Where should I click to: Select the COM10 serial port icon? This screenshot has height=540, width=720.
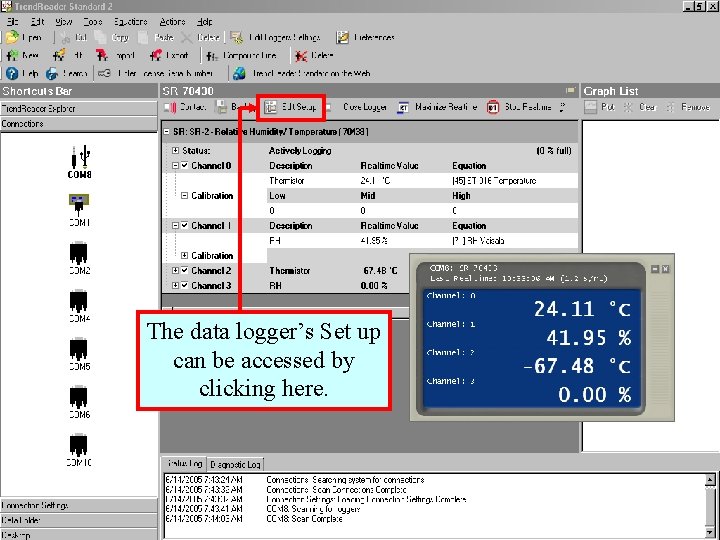tap(79, 445)
